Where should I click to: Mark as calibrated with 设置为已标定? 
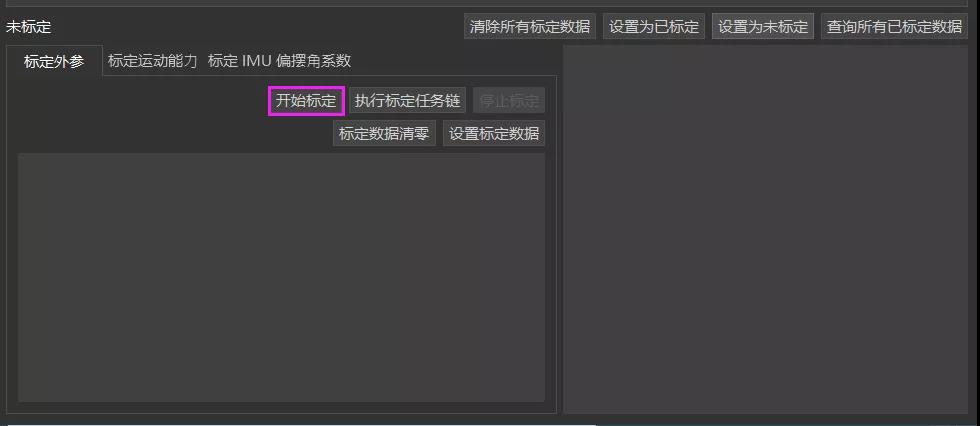[x=654, y=26]
